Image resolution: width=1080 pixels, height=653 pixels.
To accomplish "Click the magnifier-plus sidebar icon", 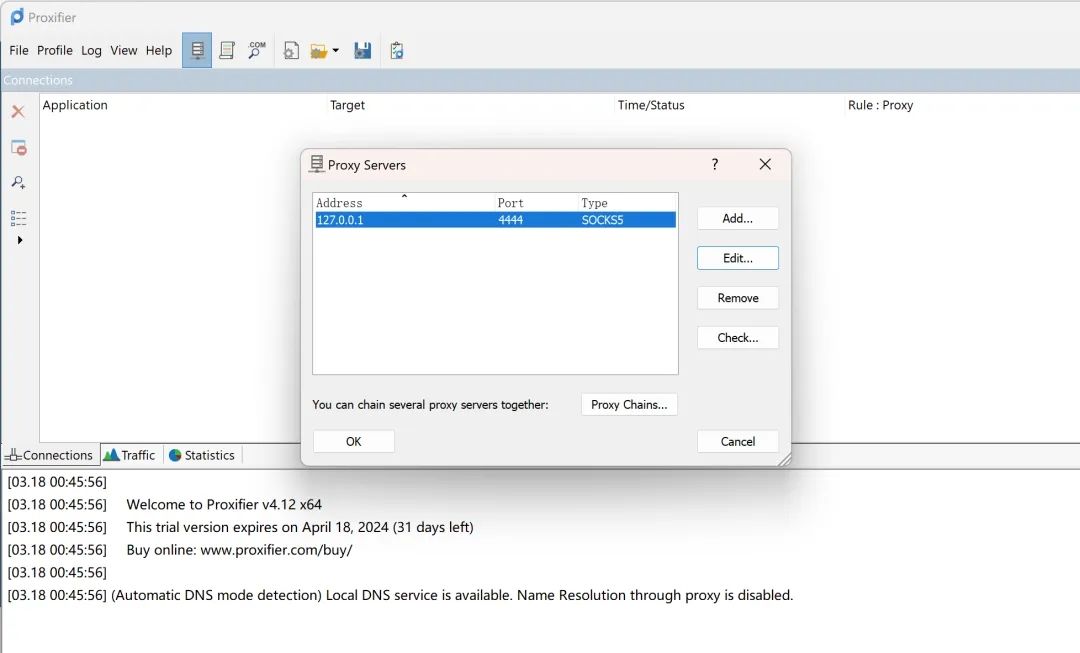I will 19,183.
